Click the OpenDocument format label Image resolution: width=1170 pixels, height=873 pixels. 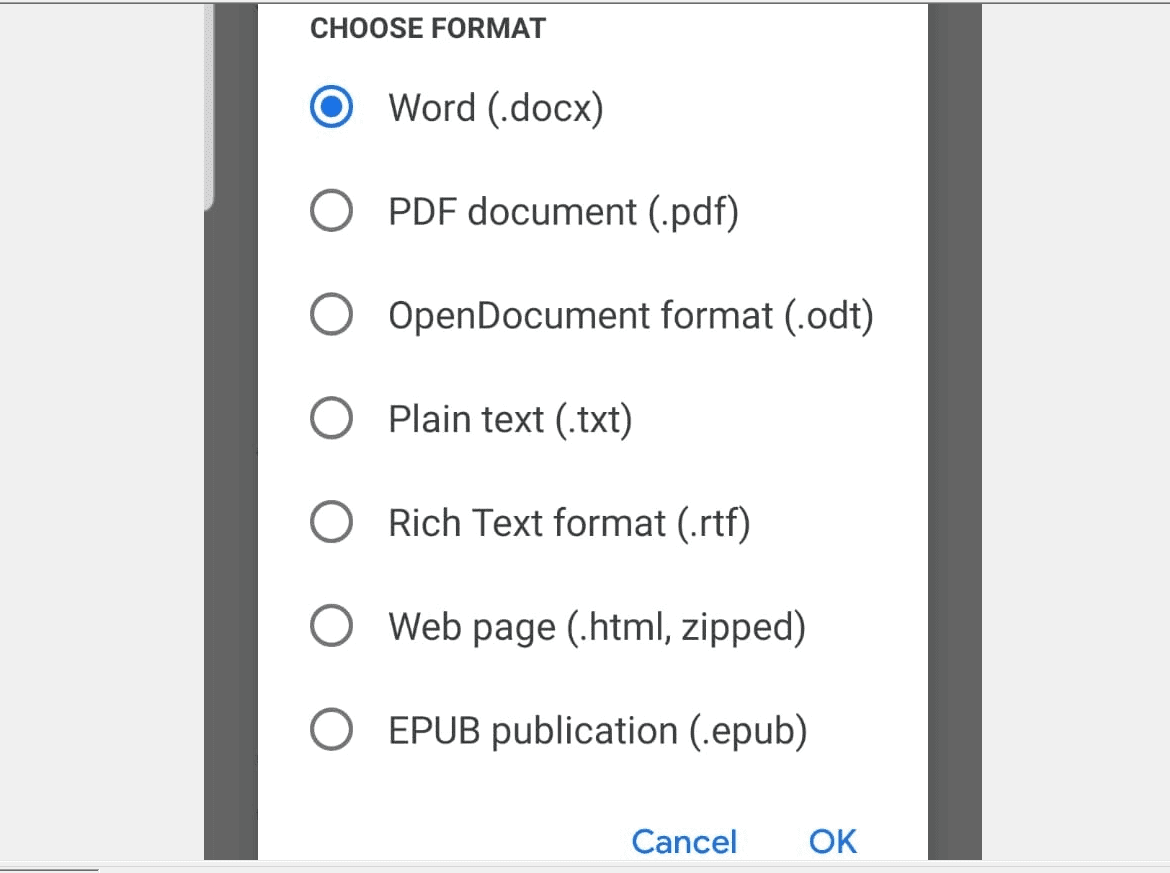coord(631,314)
